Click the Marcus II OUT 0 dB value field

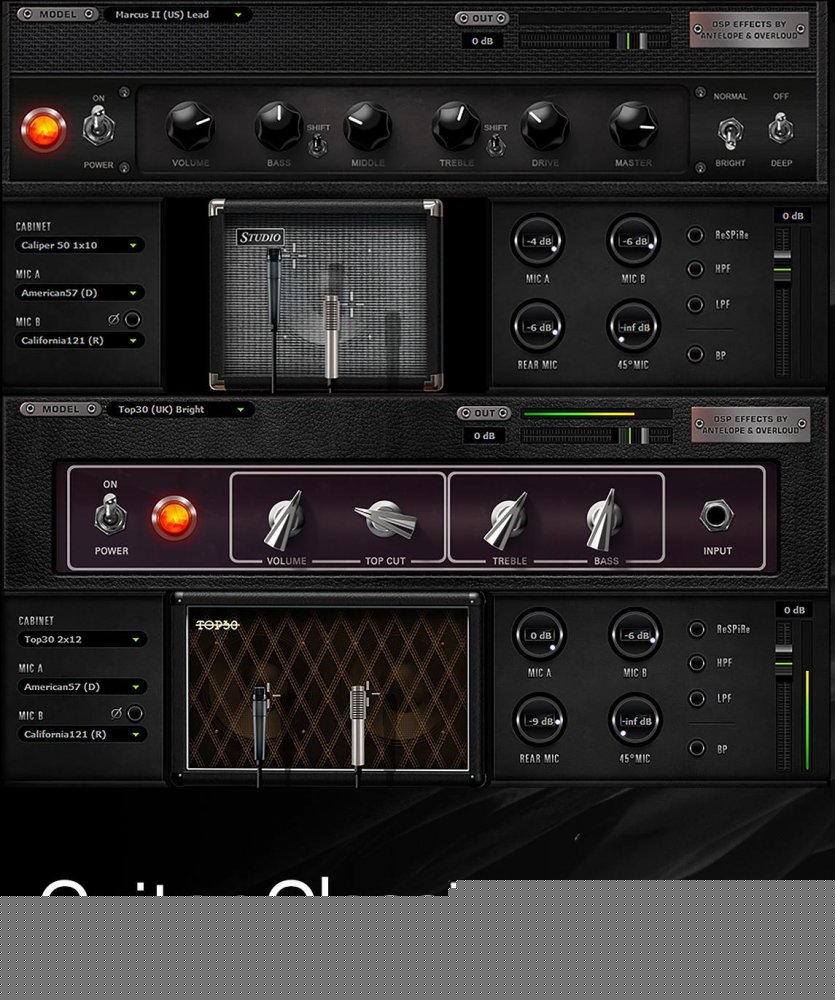point(482,41)
